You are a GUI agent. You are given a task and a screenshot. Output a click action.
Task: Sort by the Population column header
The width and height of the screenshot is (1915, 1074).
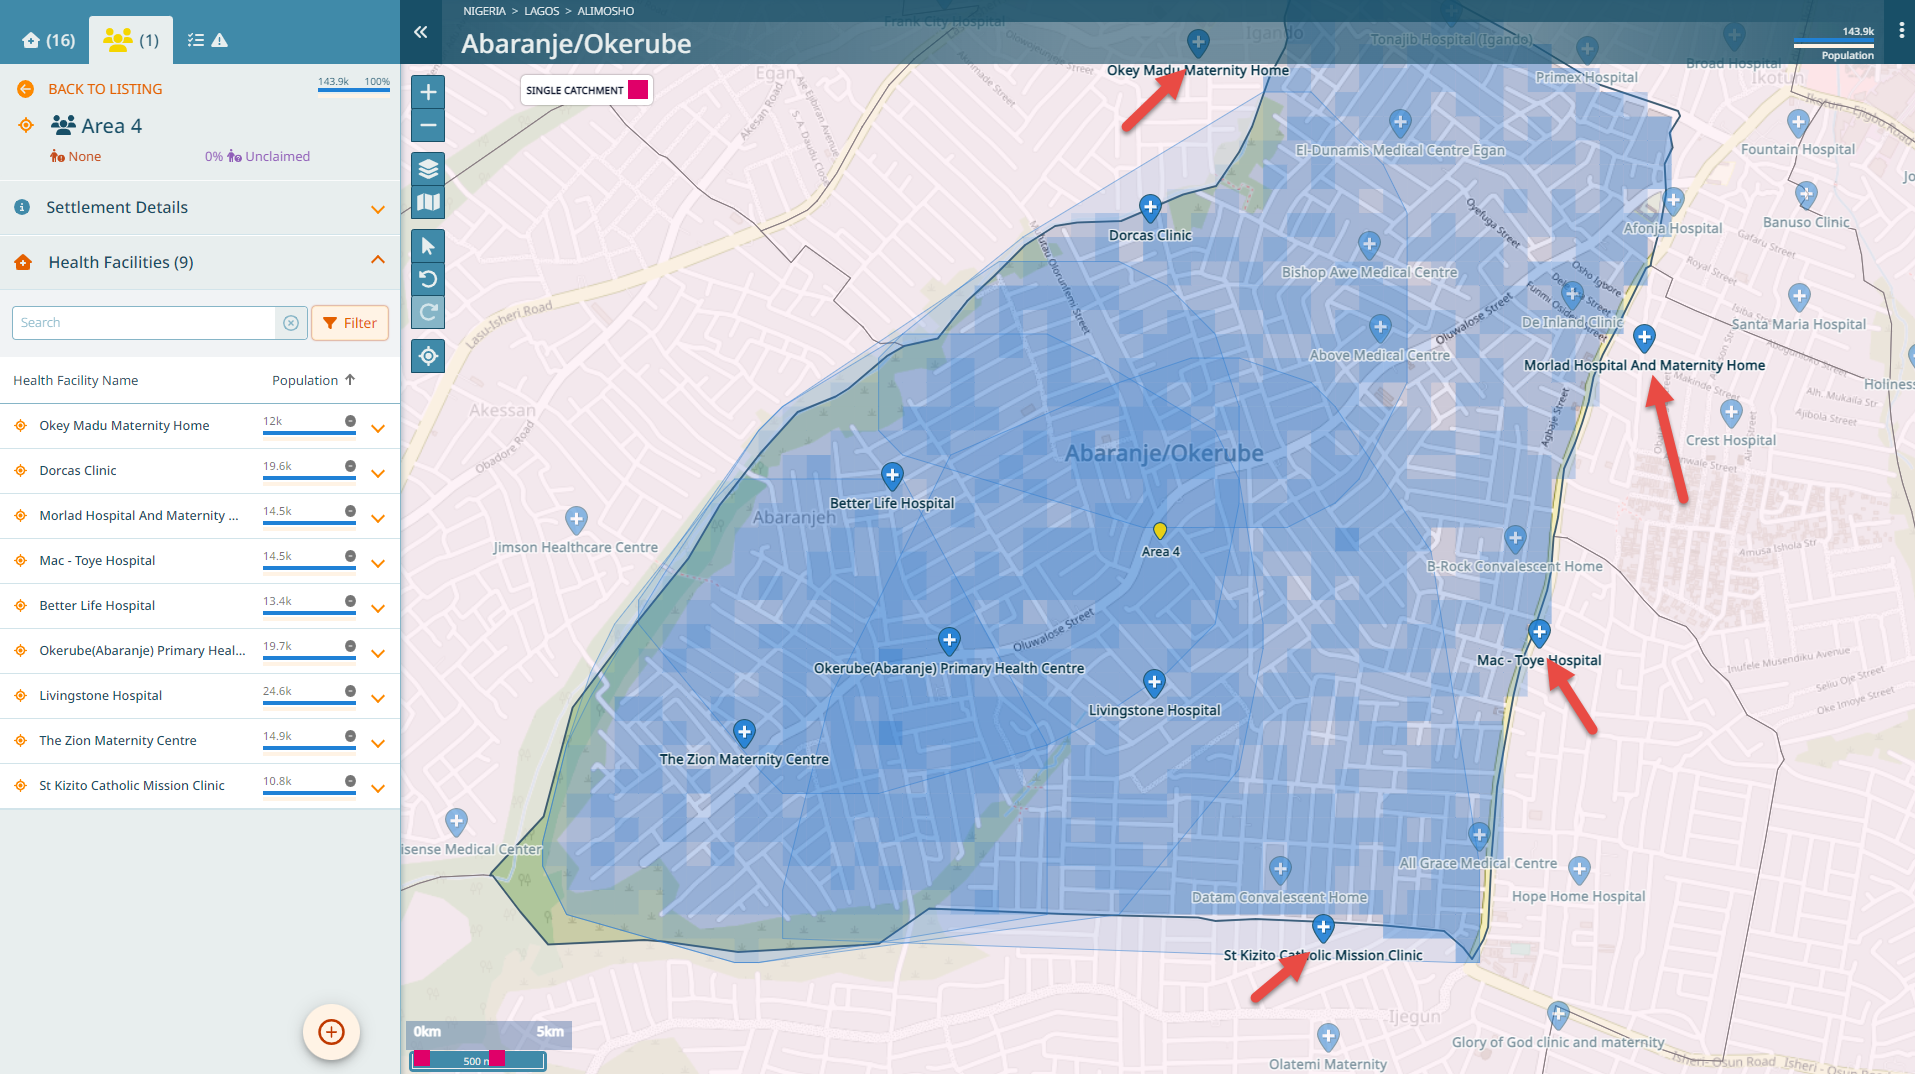[x=313, y=381]
